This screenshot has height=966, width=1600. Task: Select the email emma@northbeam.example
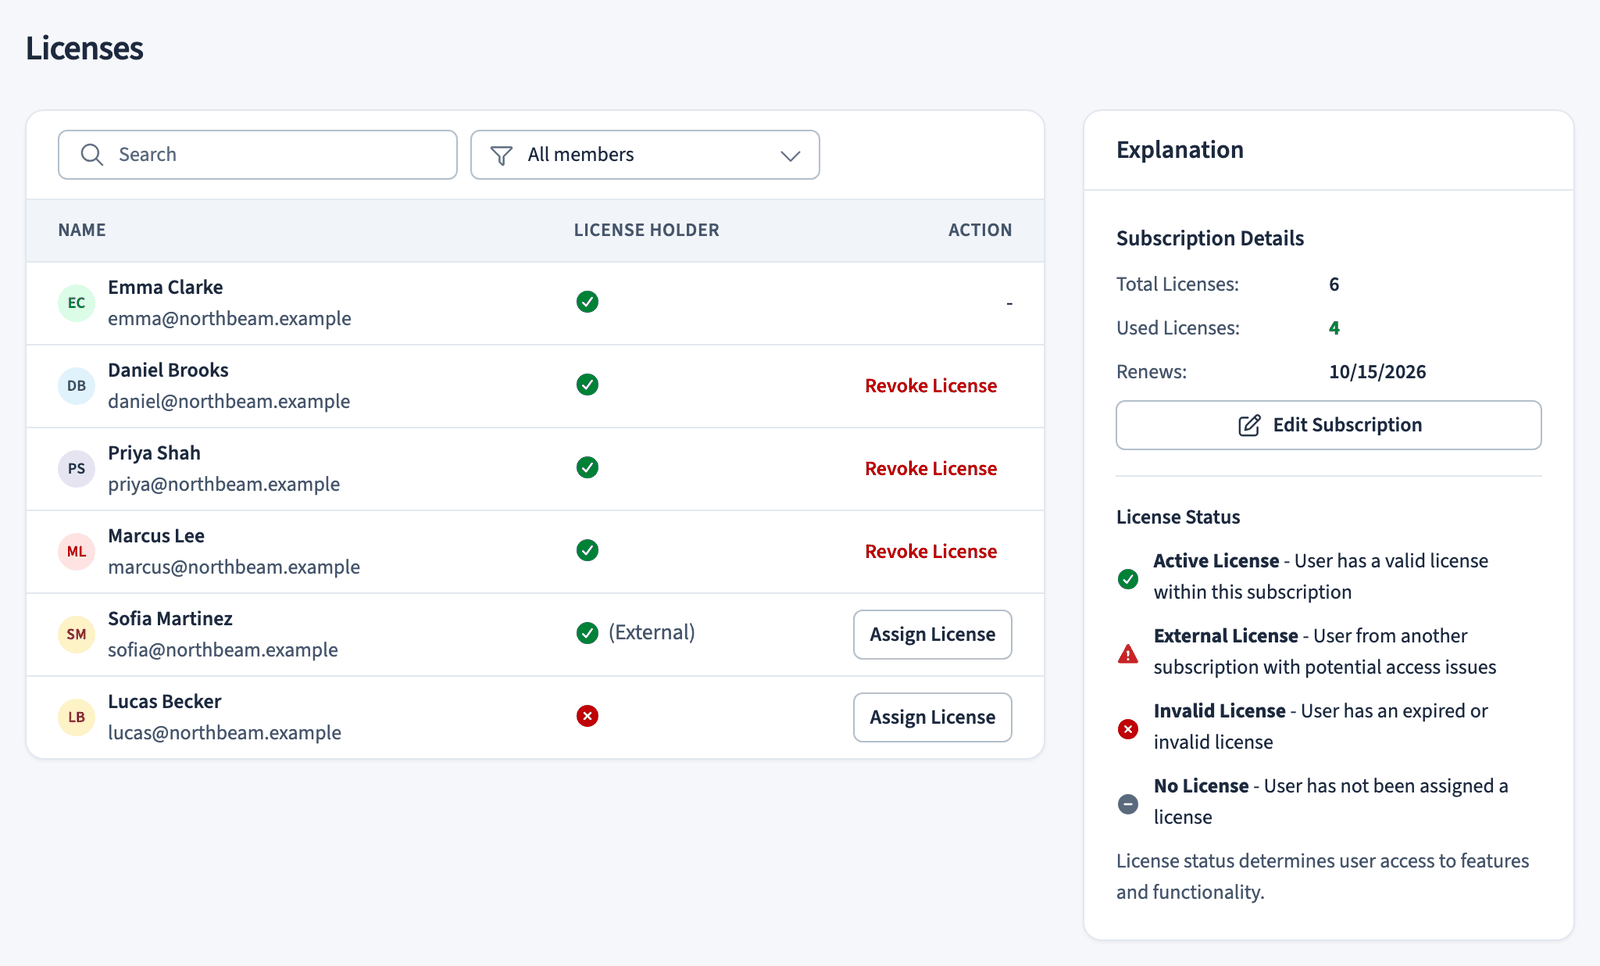230,319
